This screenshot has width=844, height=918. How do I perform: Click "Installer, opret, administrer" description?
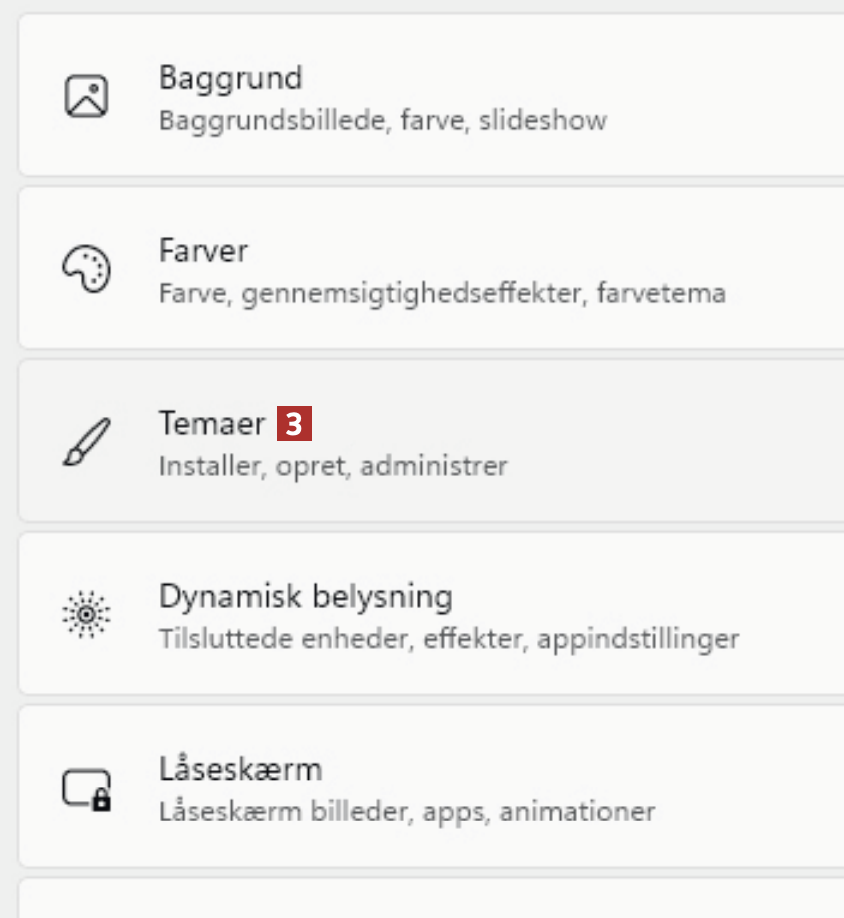[x=333, y=466]
